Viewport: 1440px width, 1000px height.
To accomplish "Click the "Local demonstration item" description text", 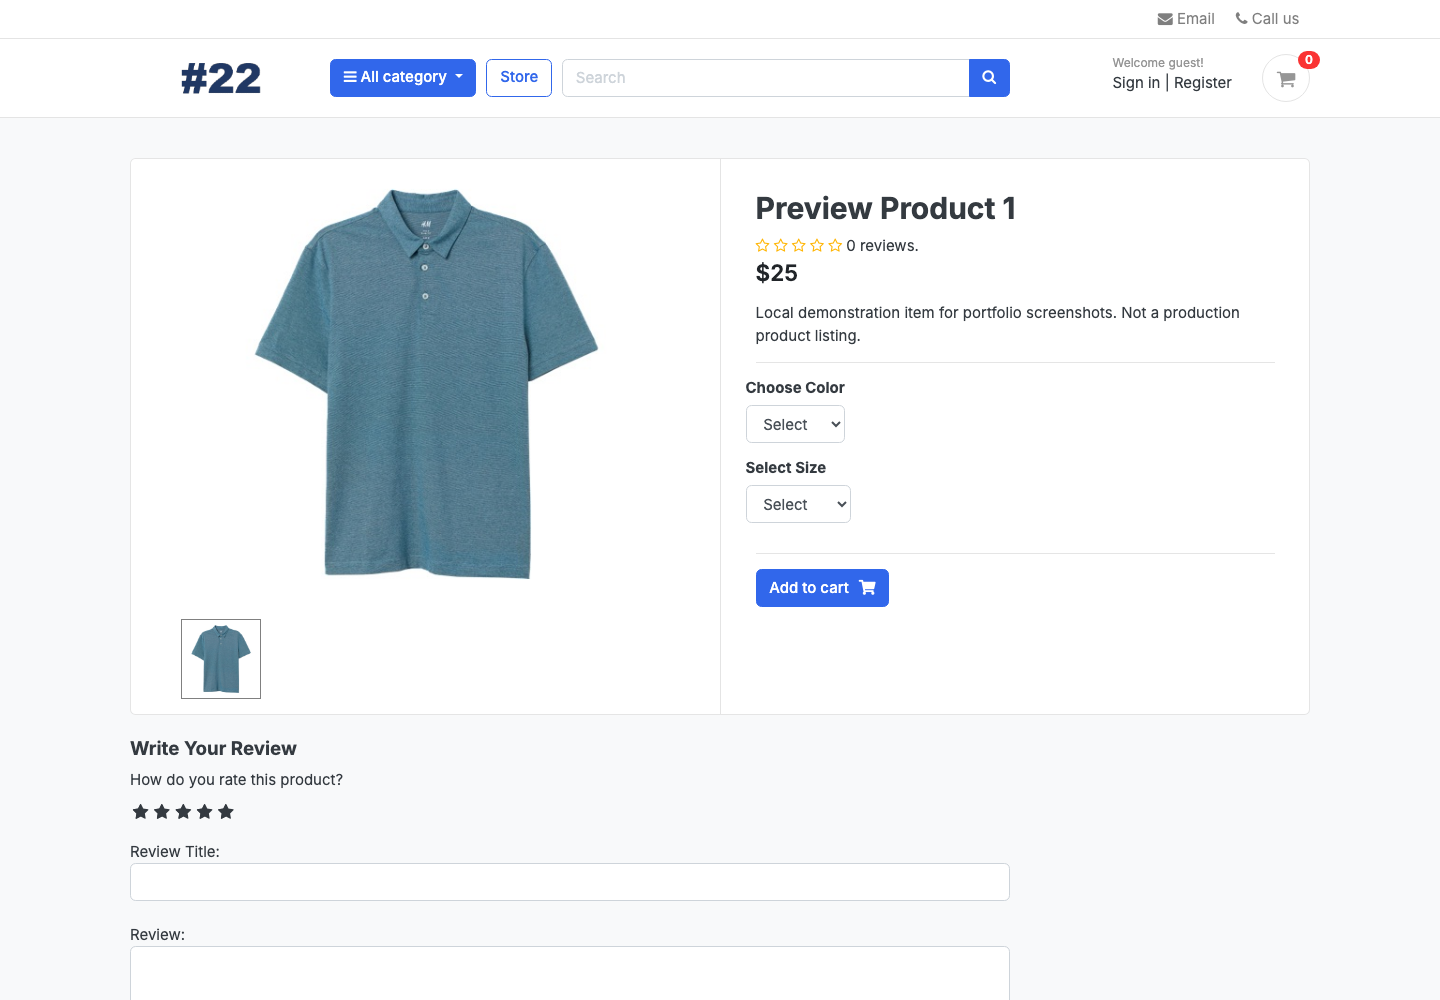I will click(998, 324).
